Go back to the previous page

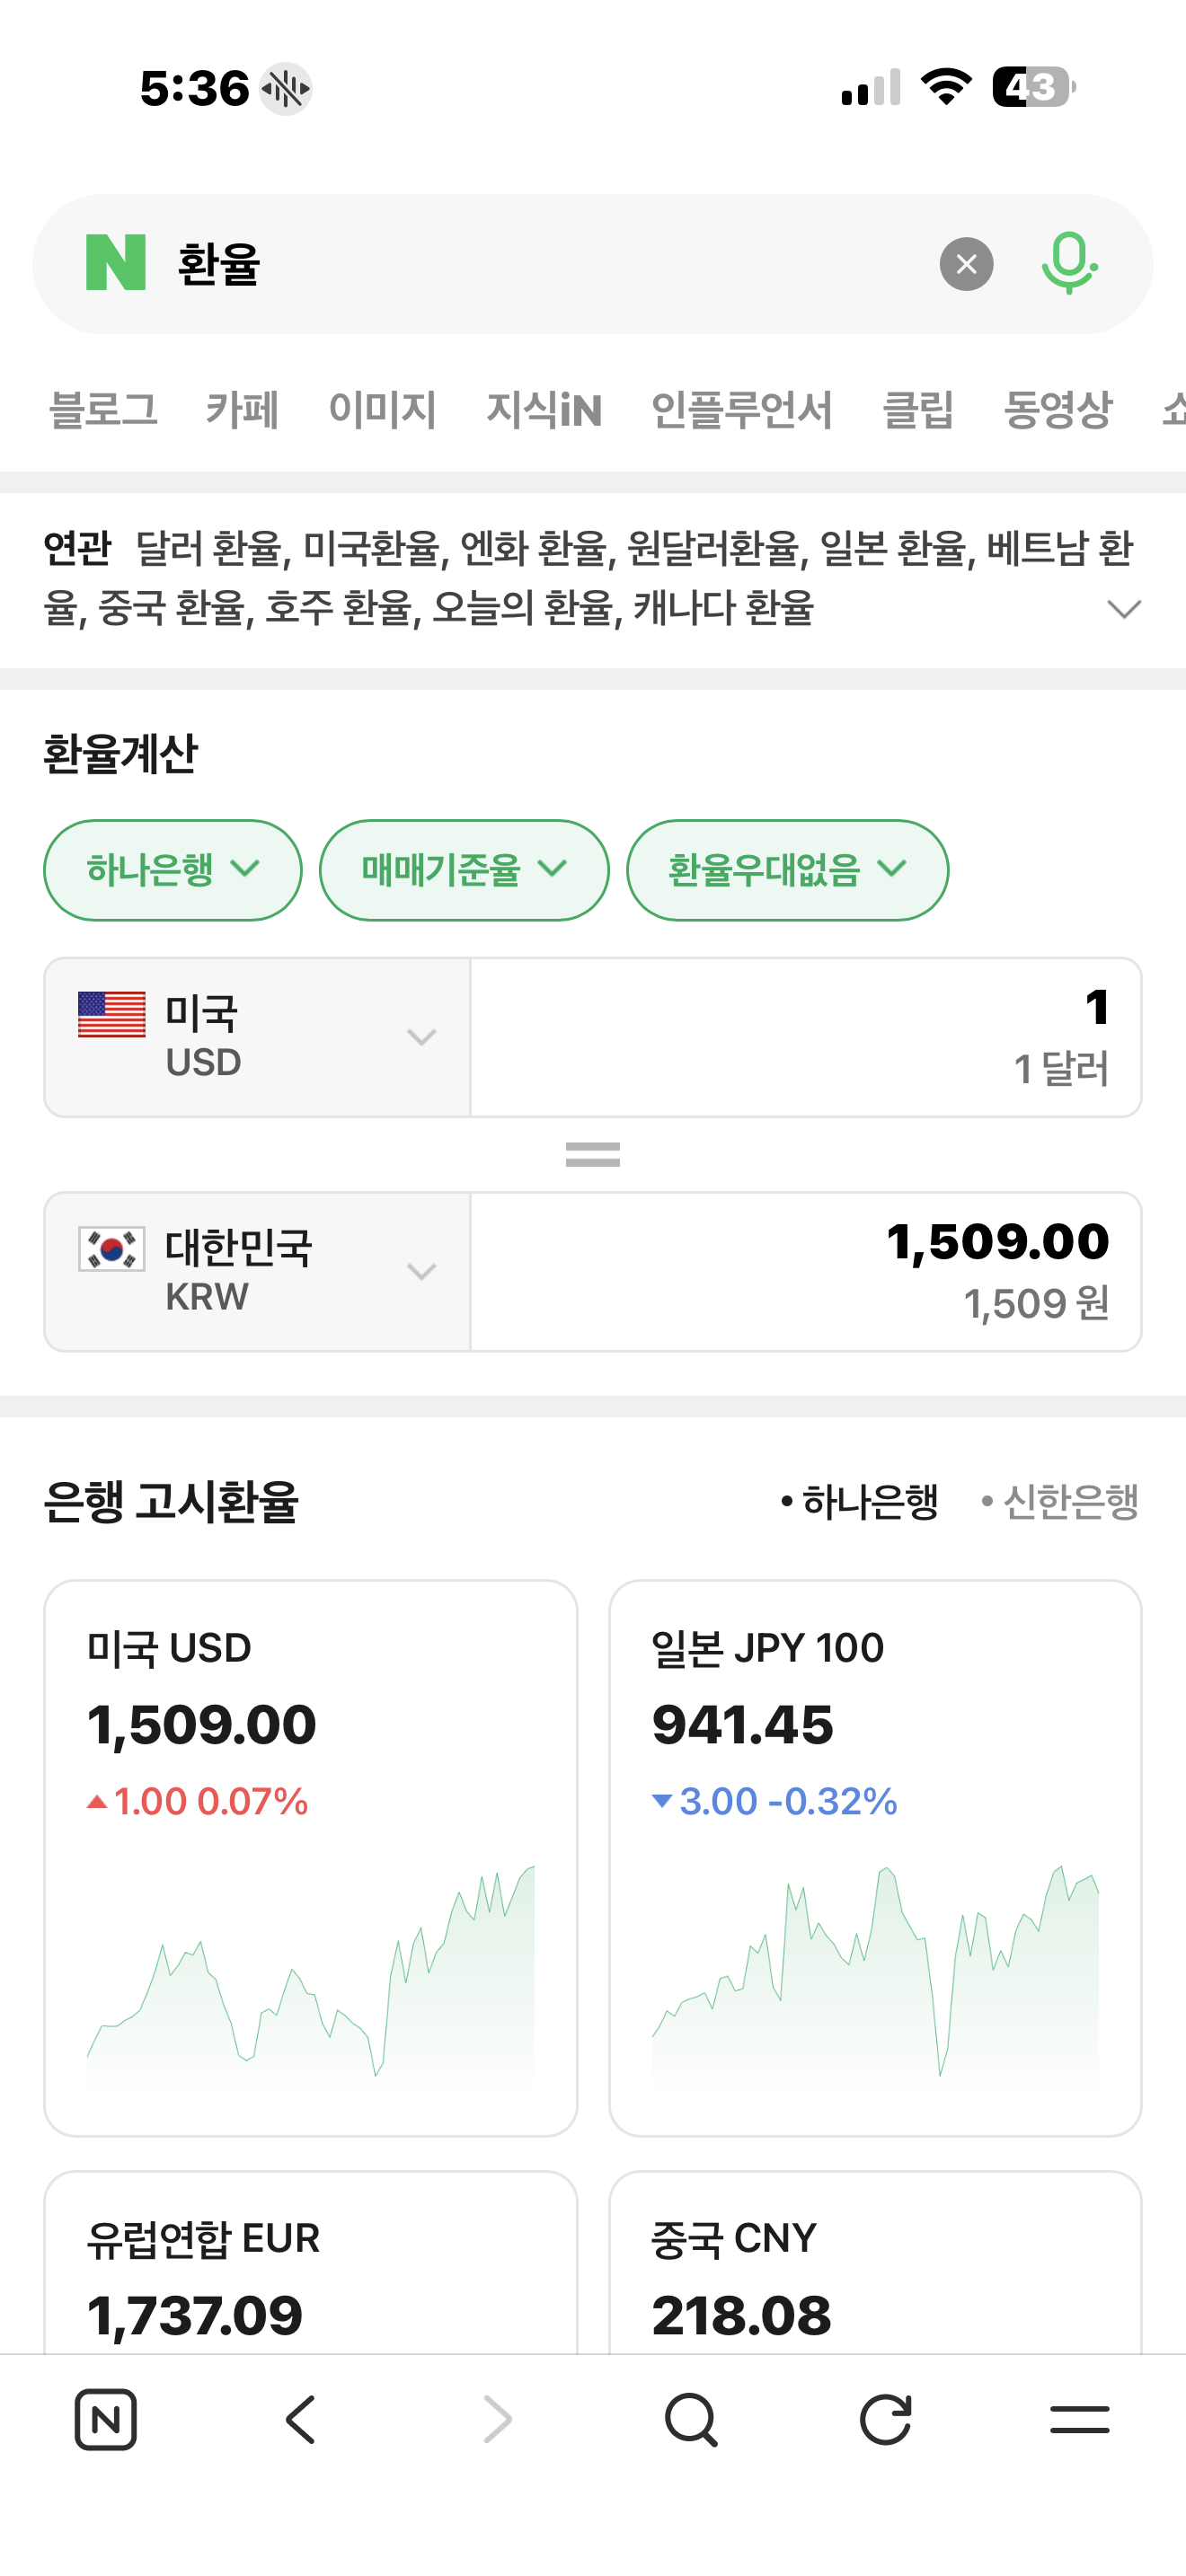coord(301,2419)
